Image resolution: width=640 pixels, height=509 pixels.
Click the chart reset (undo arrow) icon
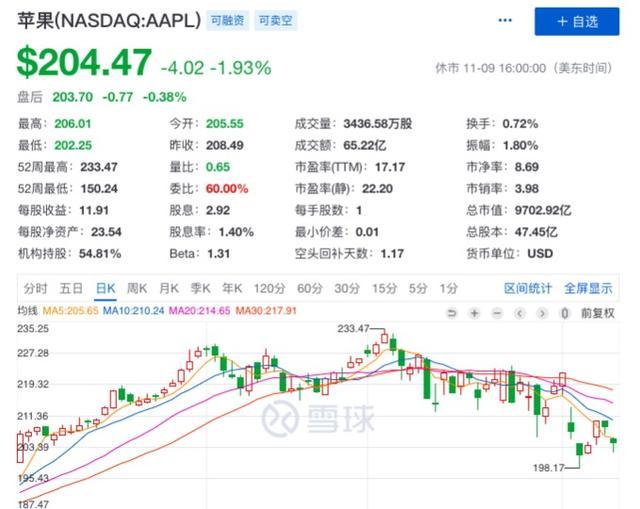click(452, 313)
